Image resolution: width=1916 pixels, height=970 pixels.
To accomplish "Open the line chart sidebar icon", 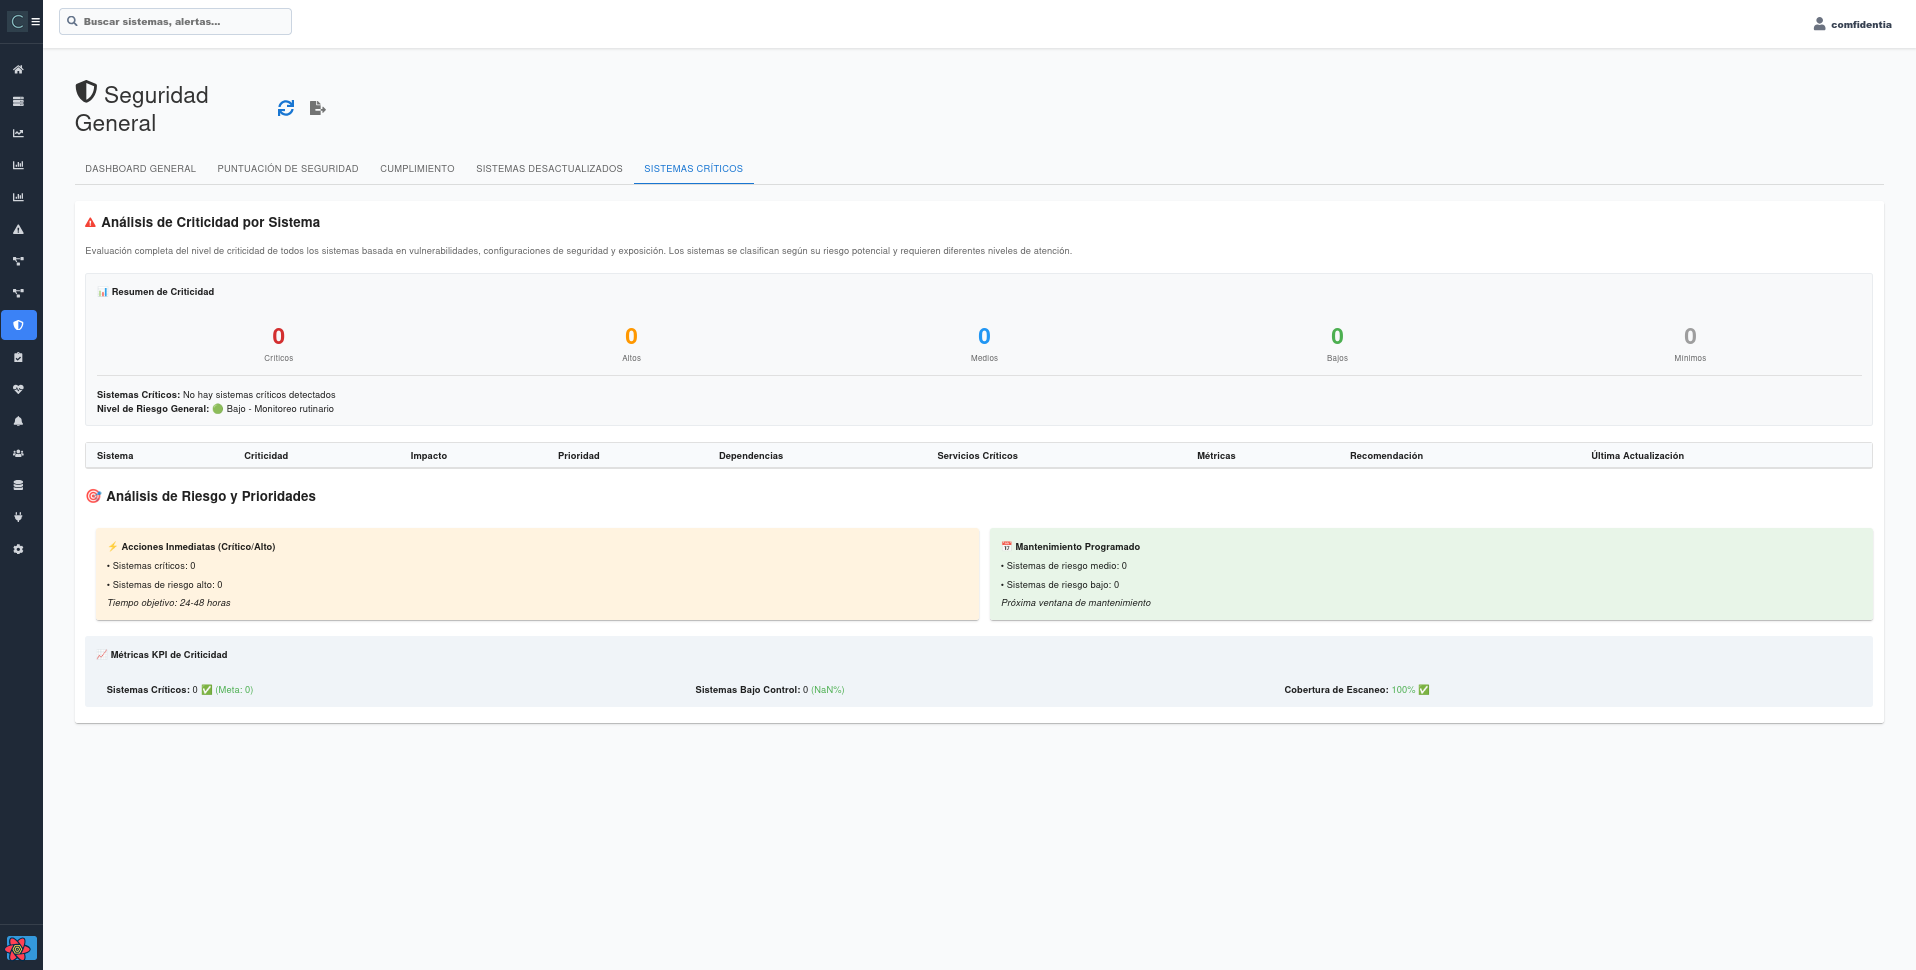I will (x=18, y=133).
